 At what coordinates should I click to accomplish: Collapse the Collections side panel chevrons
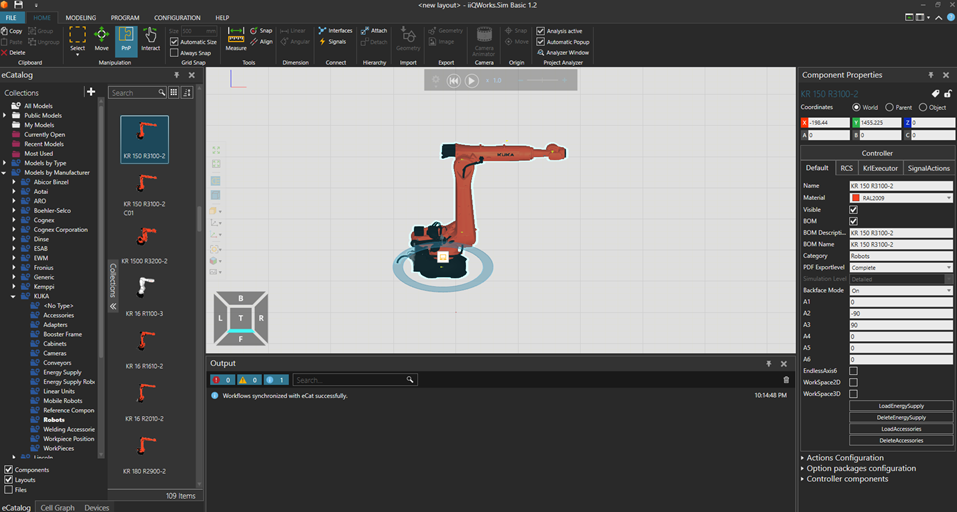pyautogui.click(x=113, y=306)
